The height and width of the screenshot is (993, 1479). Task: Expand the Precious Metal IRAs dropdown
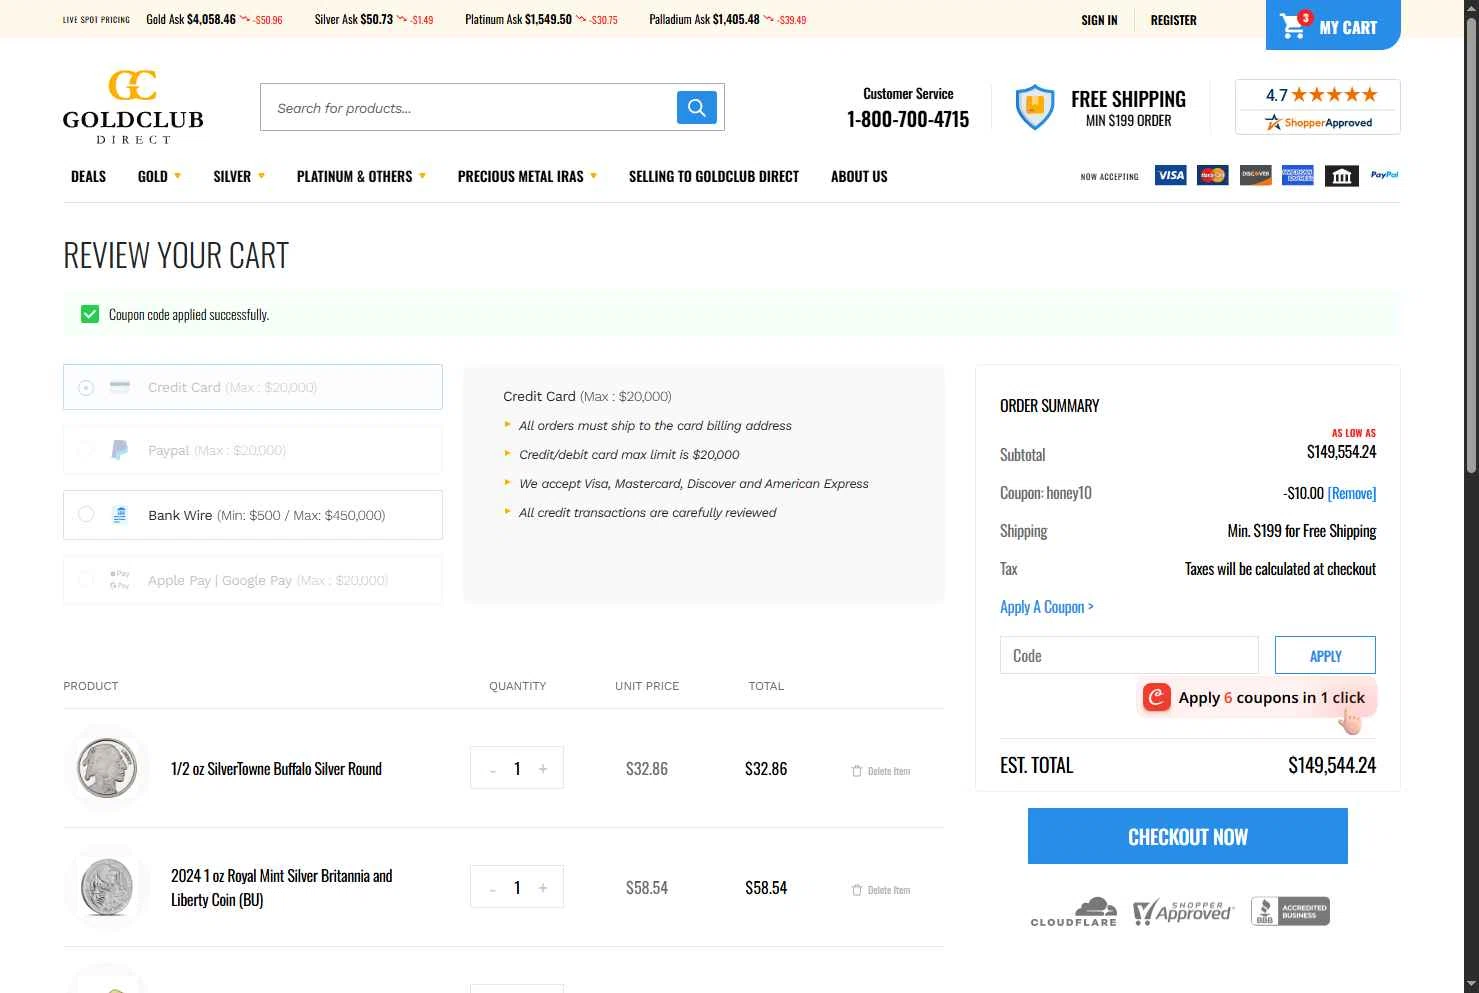527,176
